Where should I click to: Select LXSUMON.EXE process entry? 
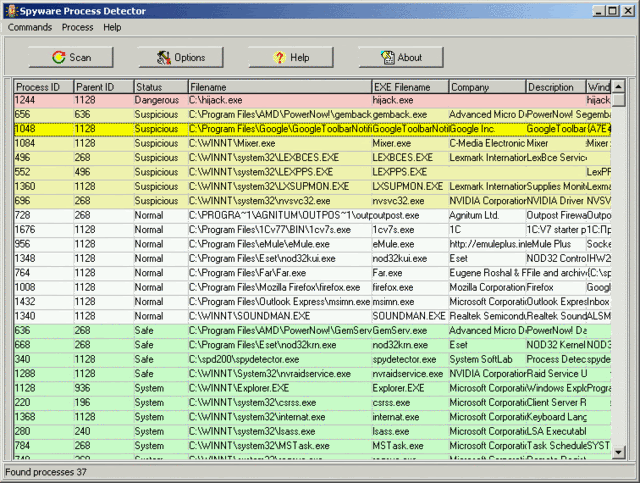click(x=312, y=187)
